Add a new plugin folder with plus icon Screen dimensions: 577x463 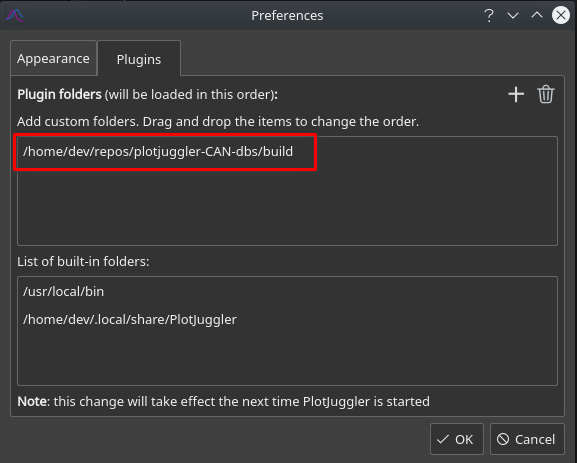click(516, 95)
